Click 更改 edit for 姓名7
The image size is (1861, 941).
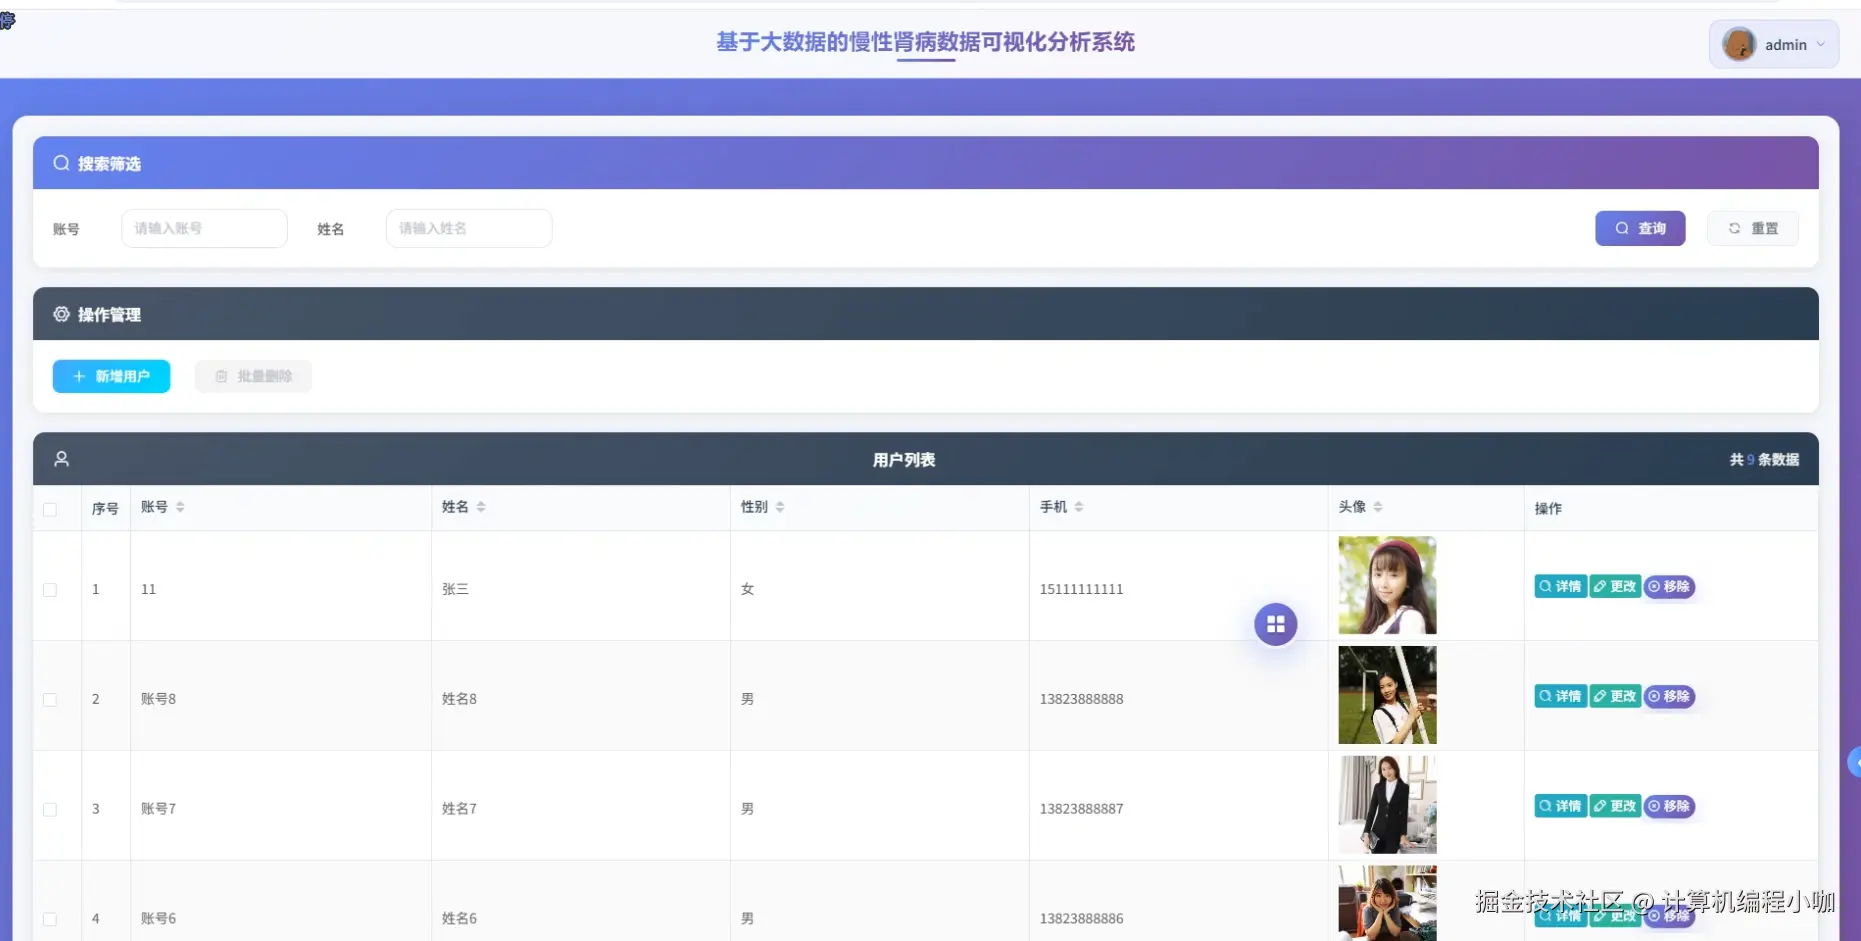[1615, 806]
